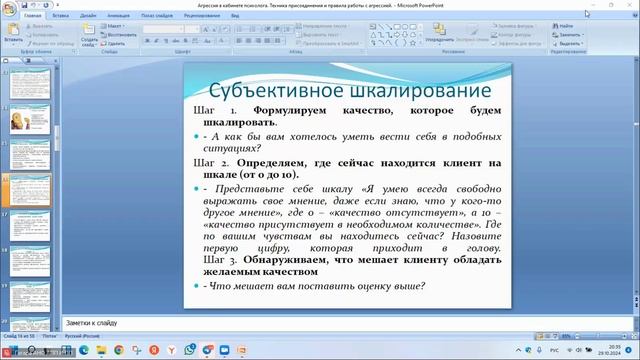Click in the Заметки к слайду notes field
Viewport: 640px width, 360px height.
[x=347, y=323]
